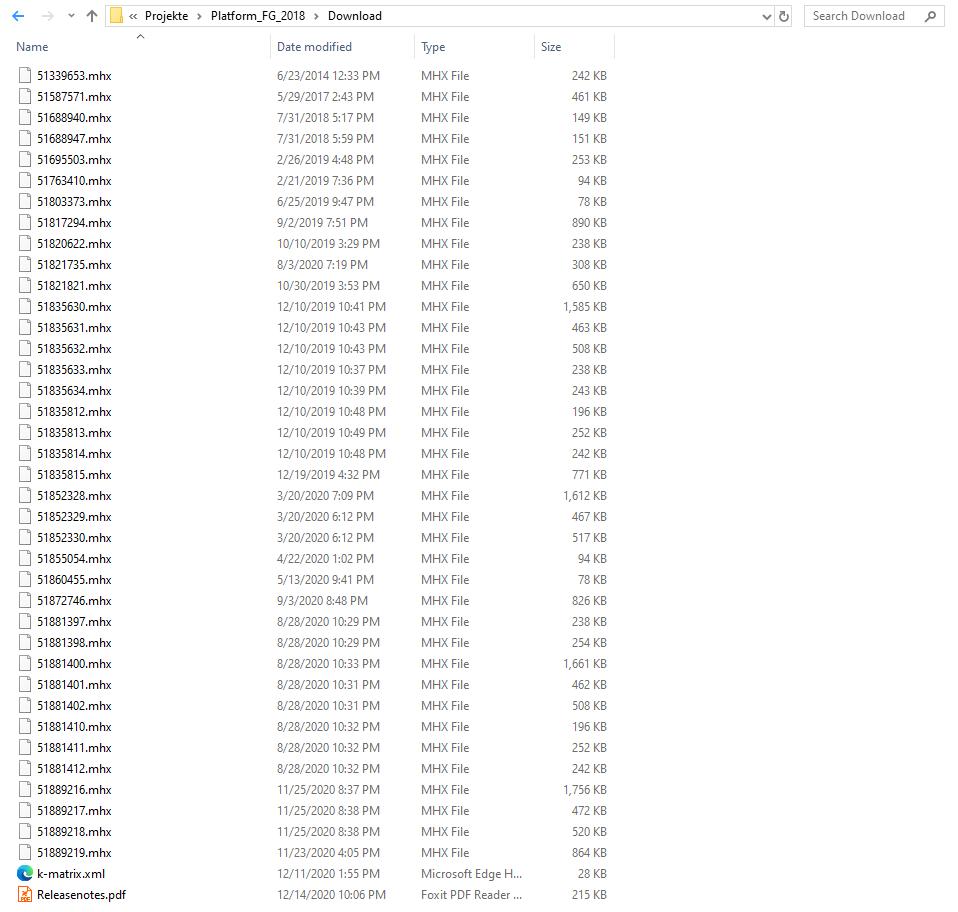Click file icon of 51881402.mhx
Image resolution: width=958 pixels, height=912 pixels.
(x=25, y=706)
